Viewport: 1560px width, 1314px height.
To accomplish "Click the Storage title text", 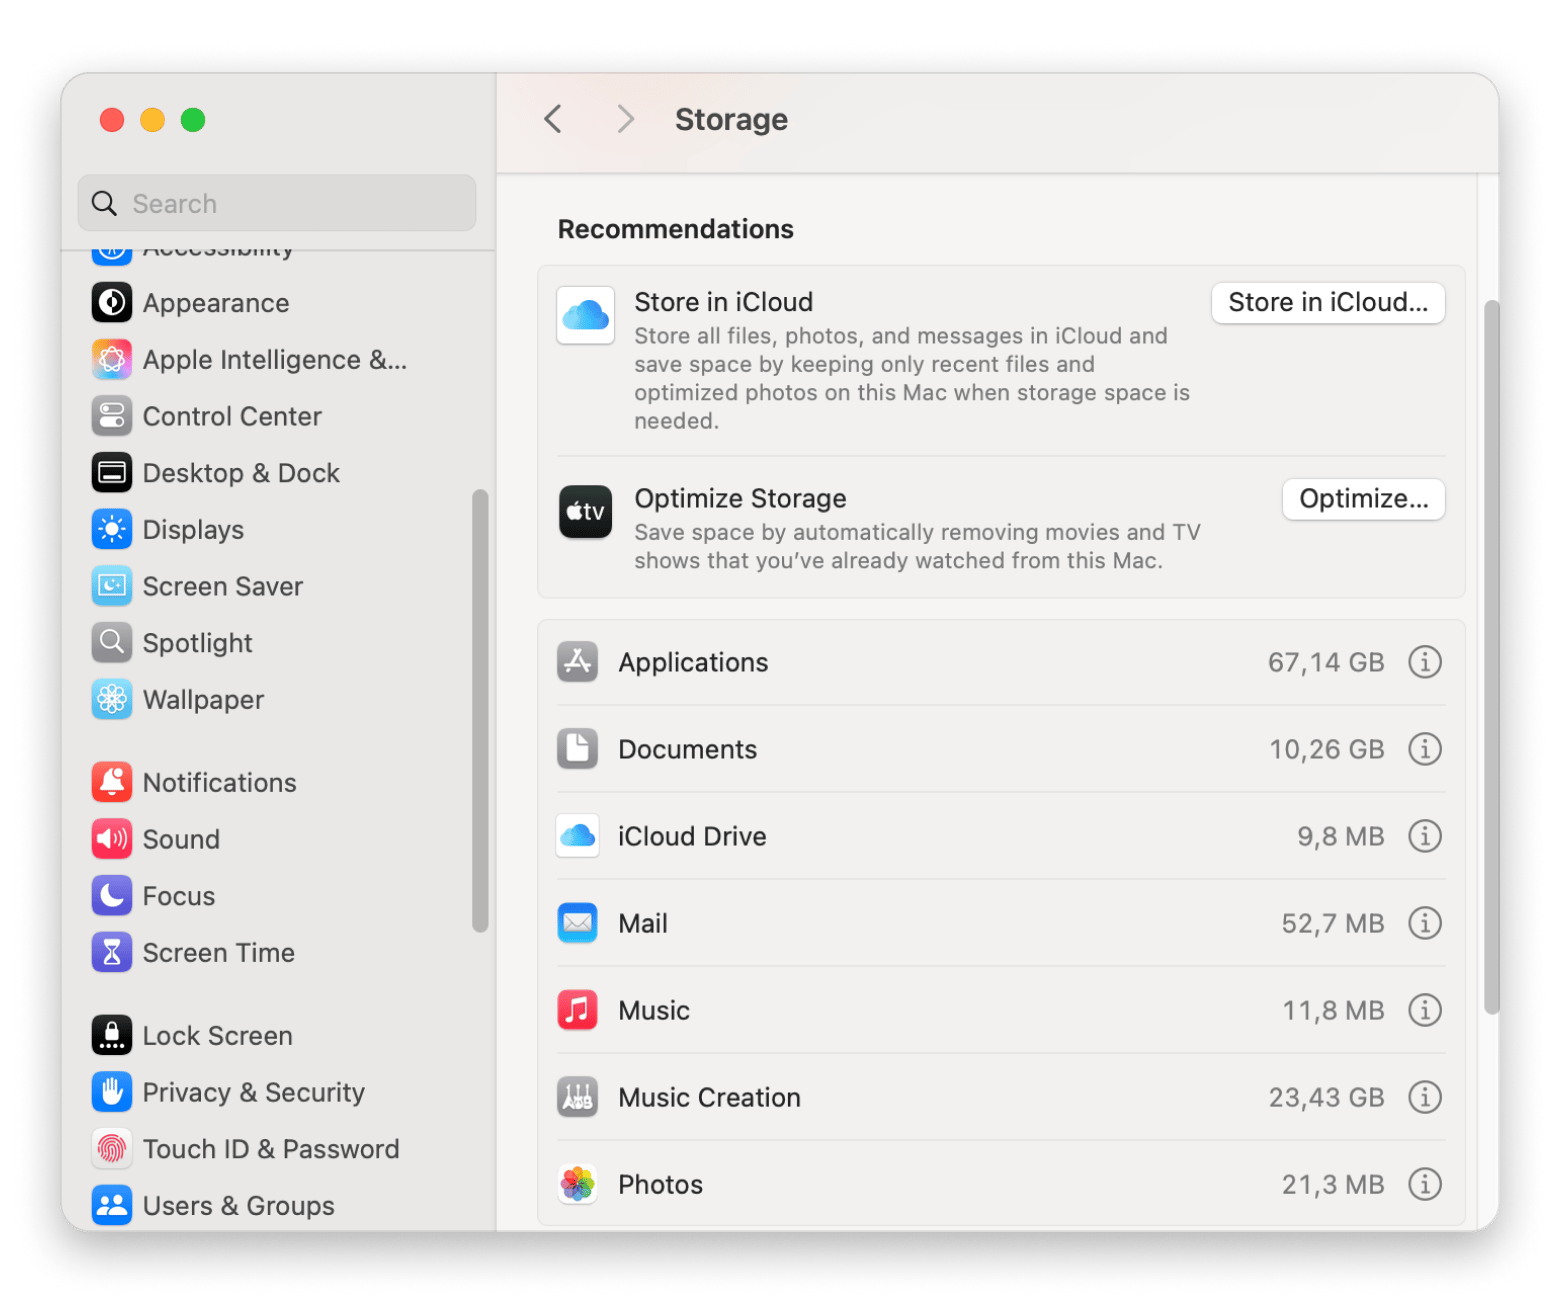I will pyautogui.click(x=731, y=119).
